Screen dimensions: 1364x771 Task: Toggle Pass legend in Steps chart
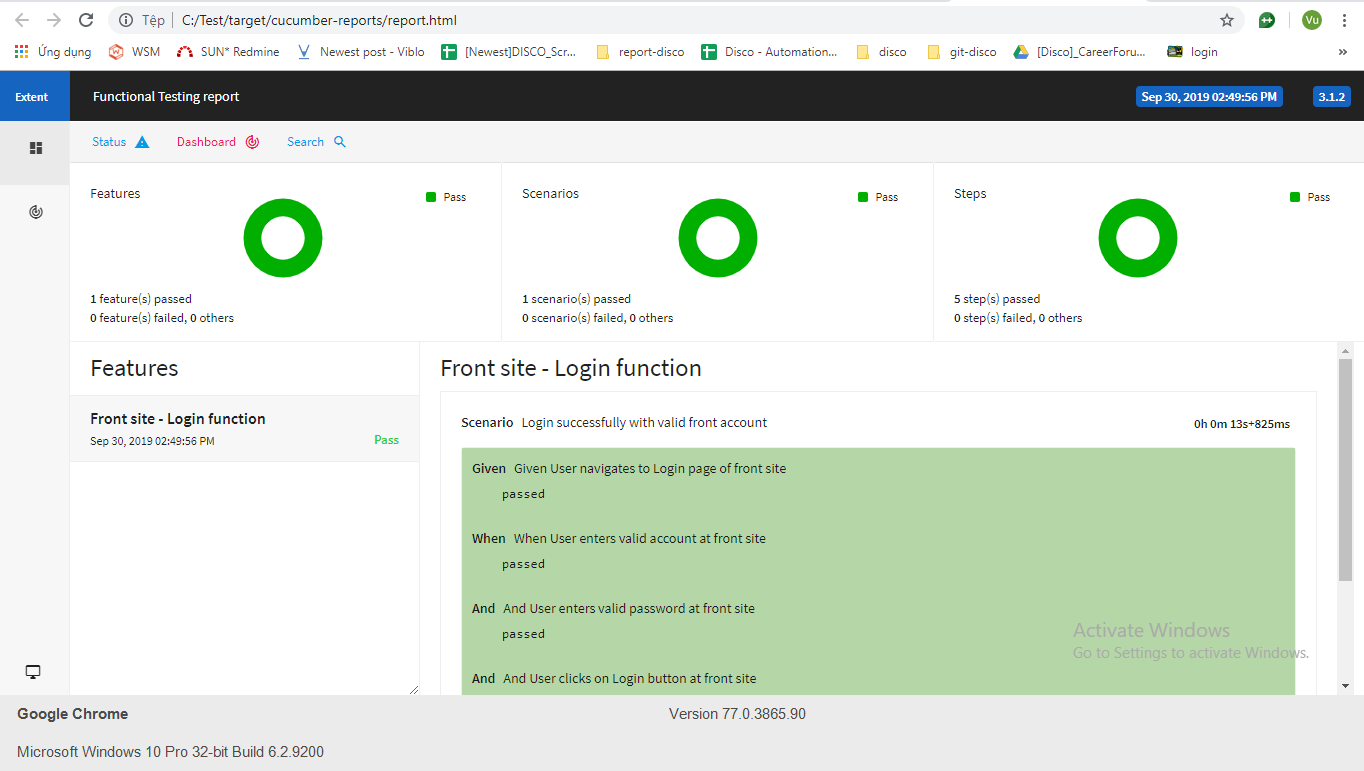(1310, 197)
